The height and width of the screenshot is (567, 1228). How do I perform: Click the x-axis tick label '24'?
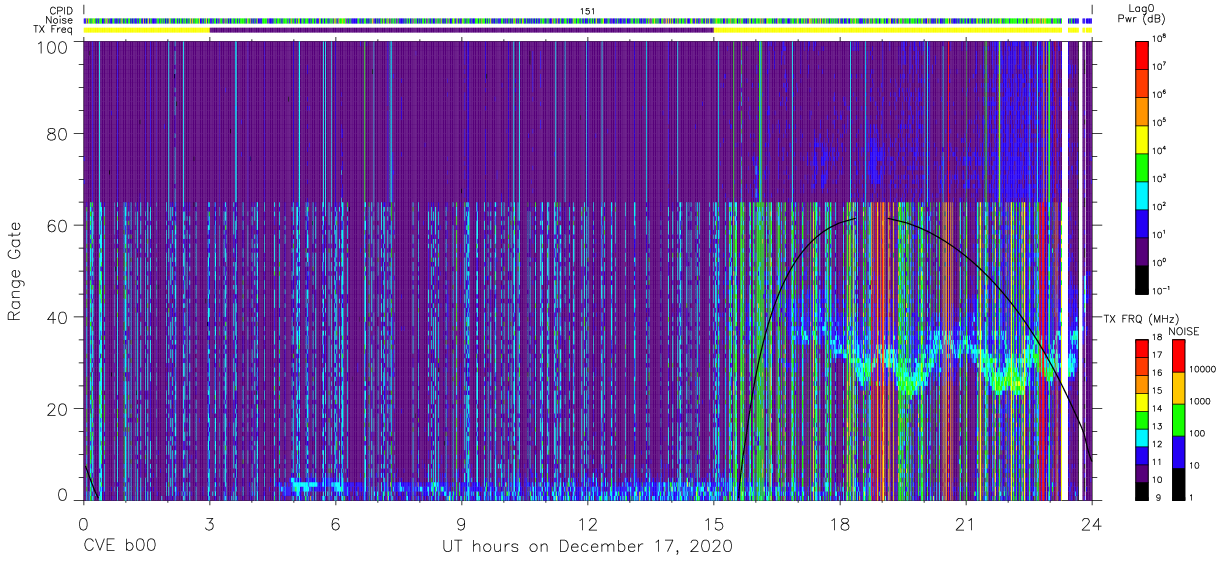pos(1092,523)
